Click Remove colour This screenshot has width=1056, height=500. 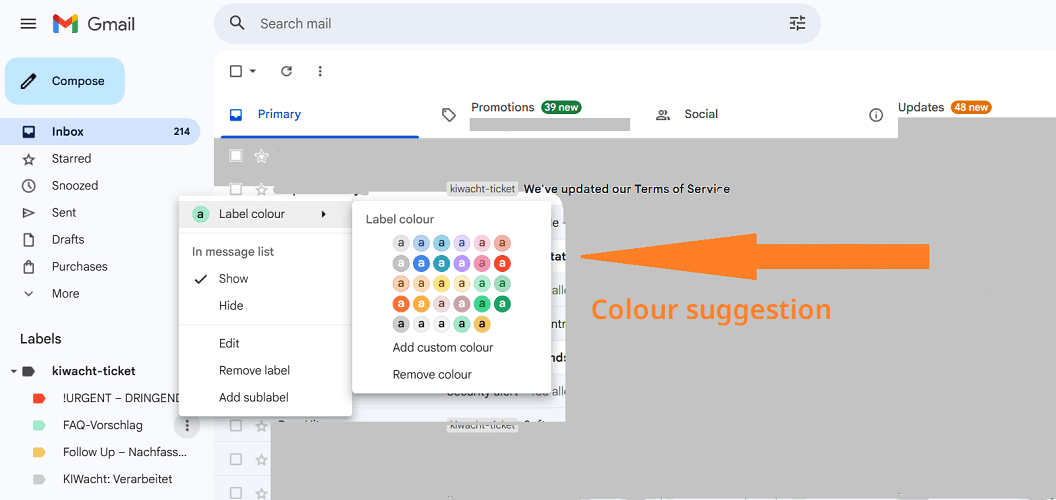click(x=432, y=375)
